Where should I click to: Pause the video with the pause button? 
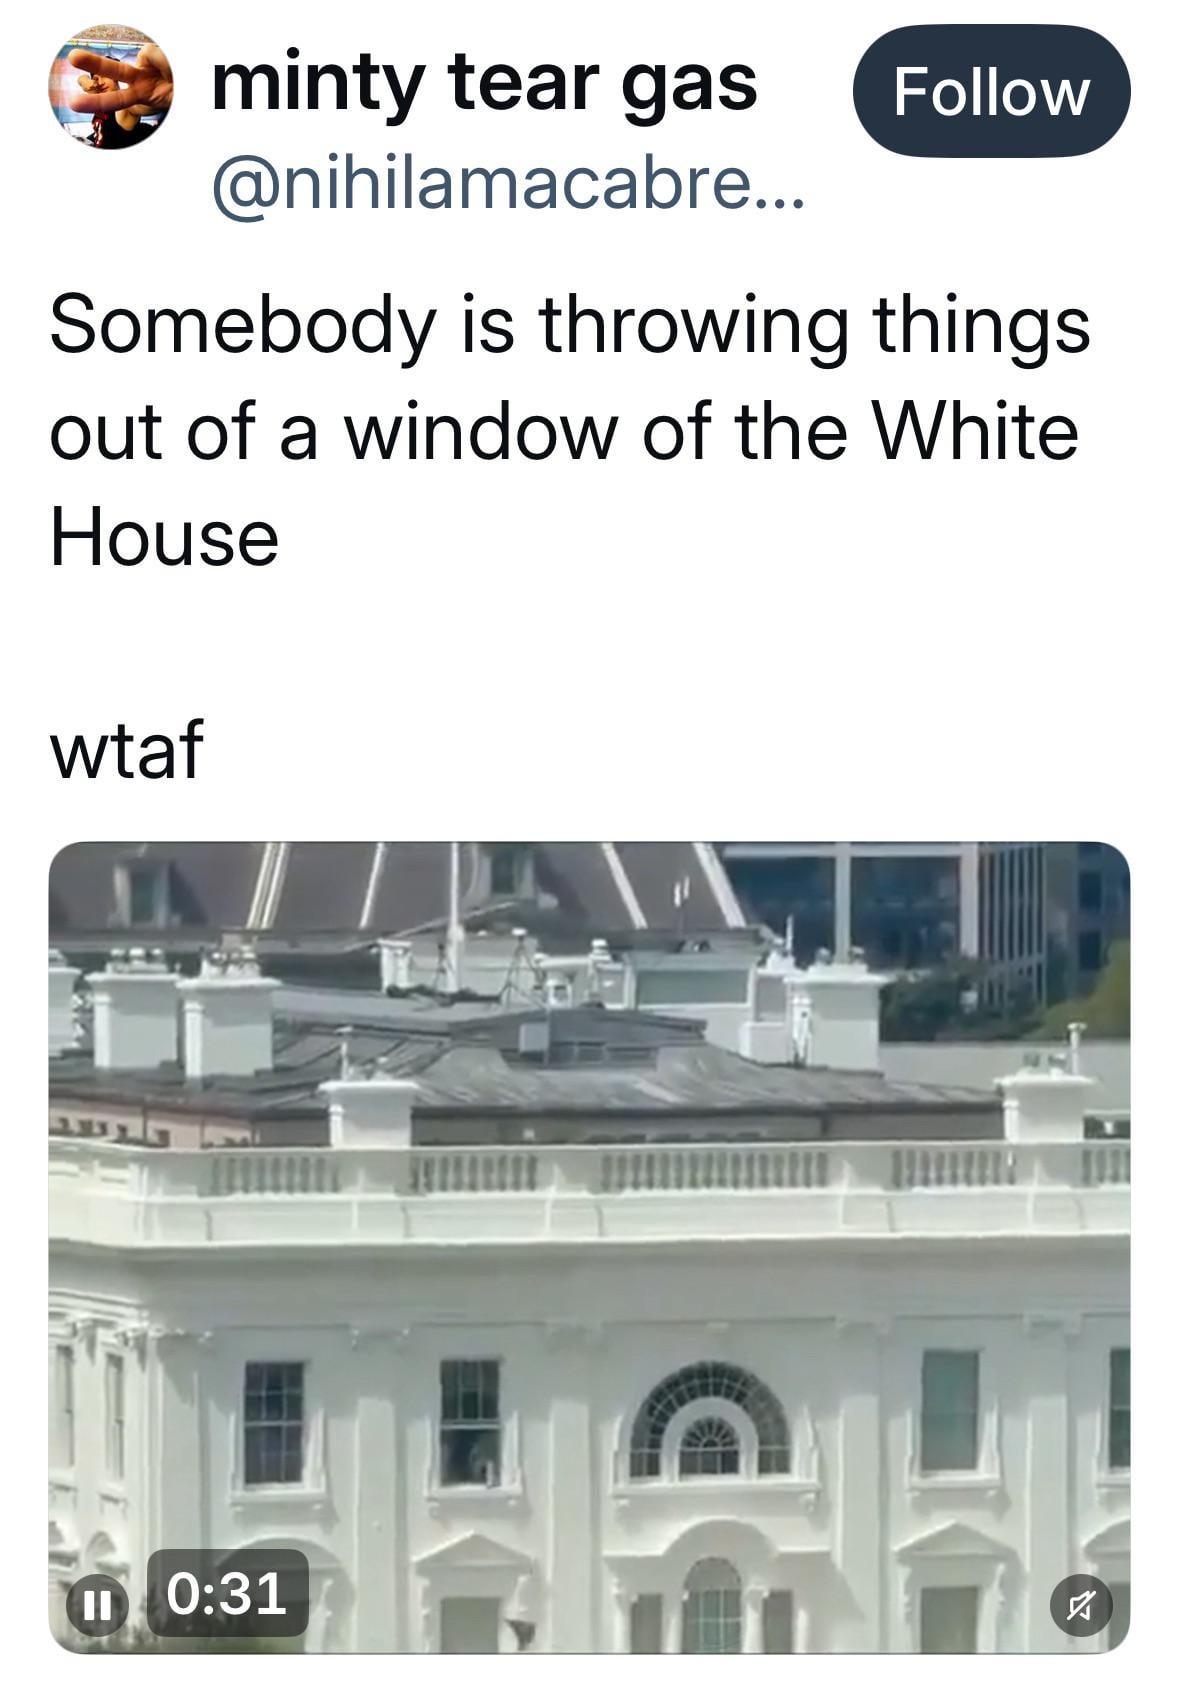(x=97, y=1604)
